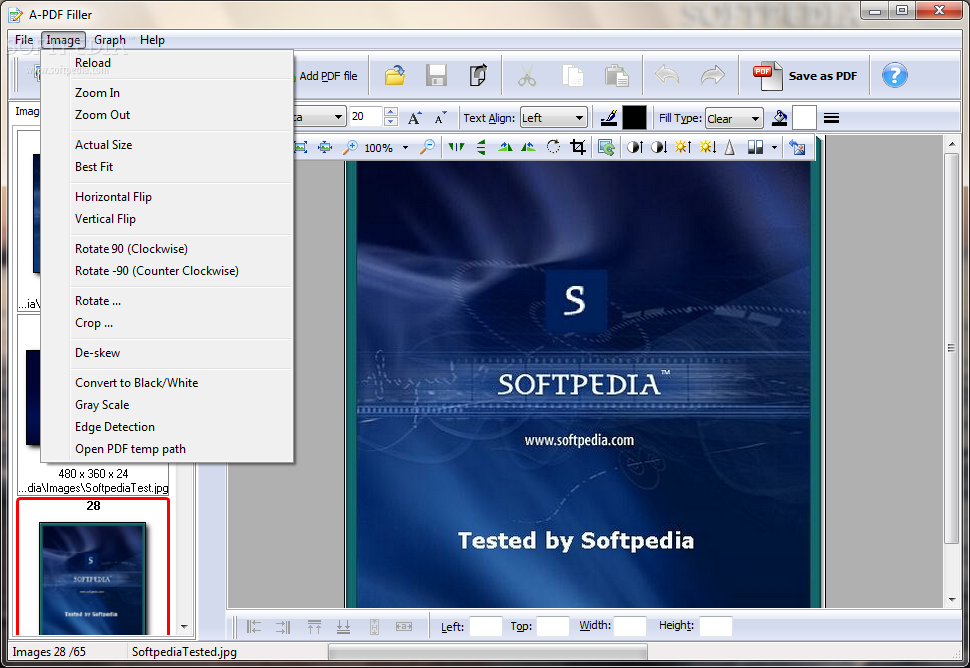Click Add PDF file button

click(328, 76)
